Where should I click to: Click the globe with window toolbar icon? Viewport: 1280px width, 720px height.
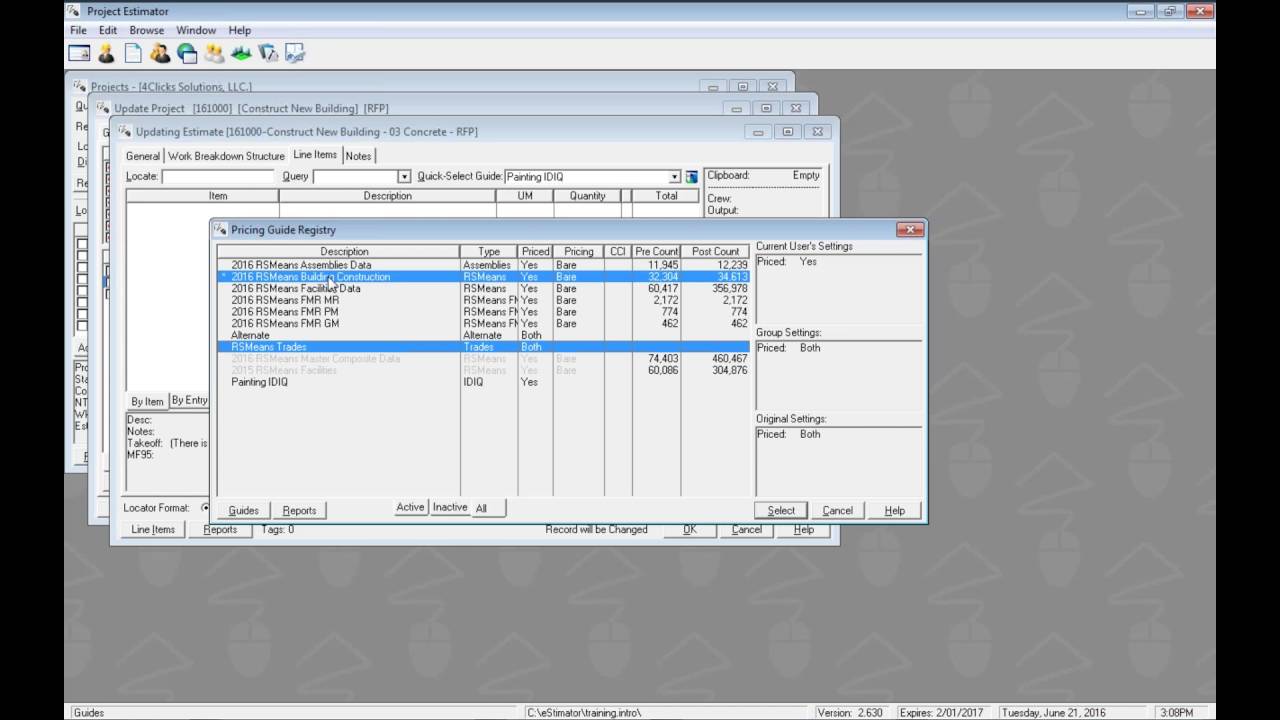[x=187, y=53]
